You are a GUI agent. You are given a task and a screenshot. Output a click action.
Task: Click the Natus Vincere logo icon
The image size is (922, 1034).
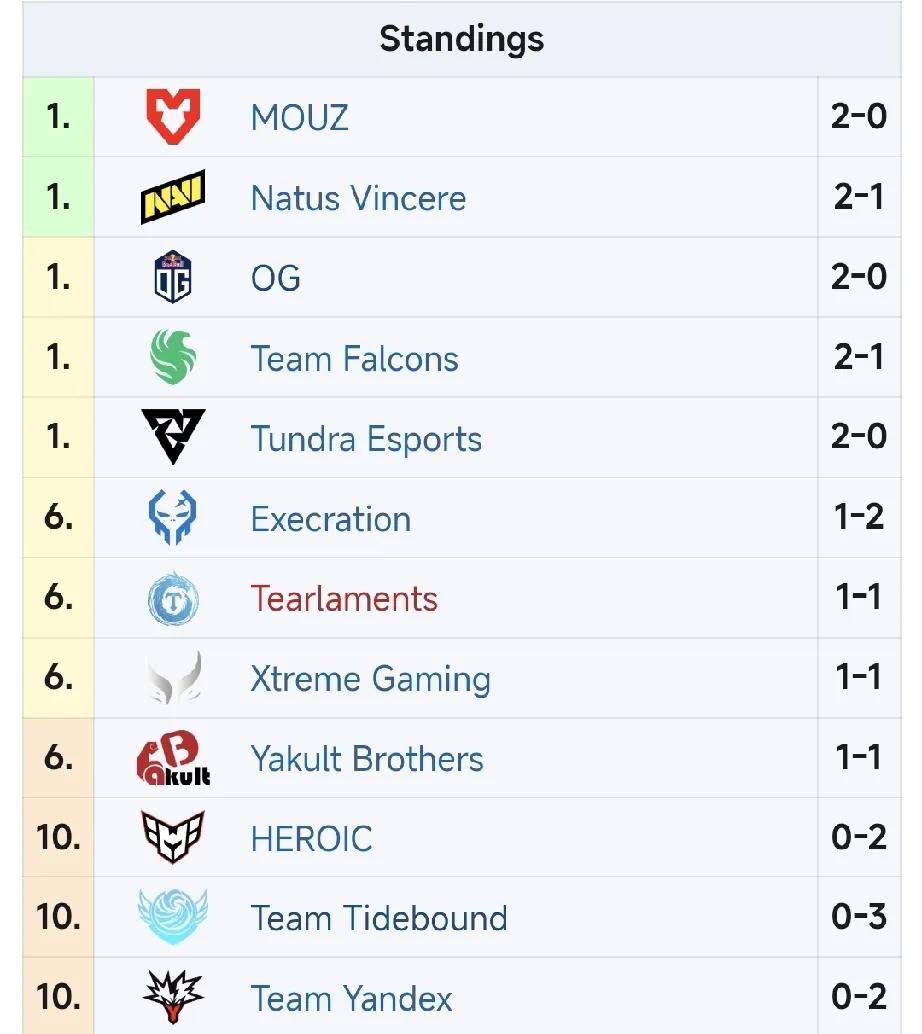(173, 197)
